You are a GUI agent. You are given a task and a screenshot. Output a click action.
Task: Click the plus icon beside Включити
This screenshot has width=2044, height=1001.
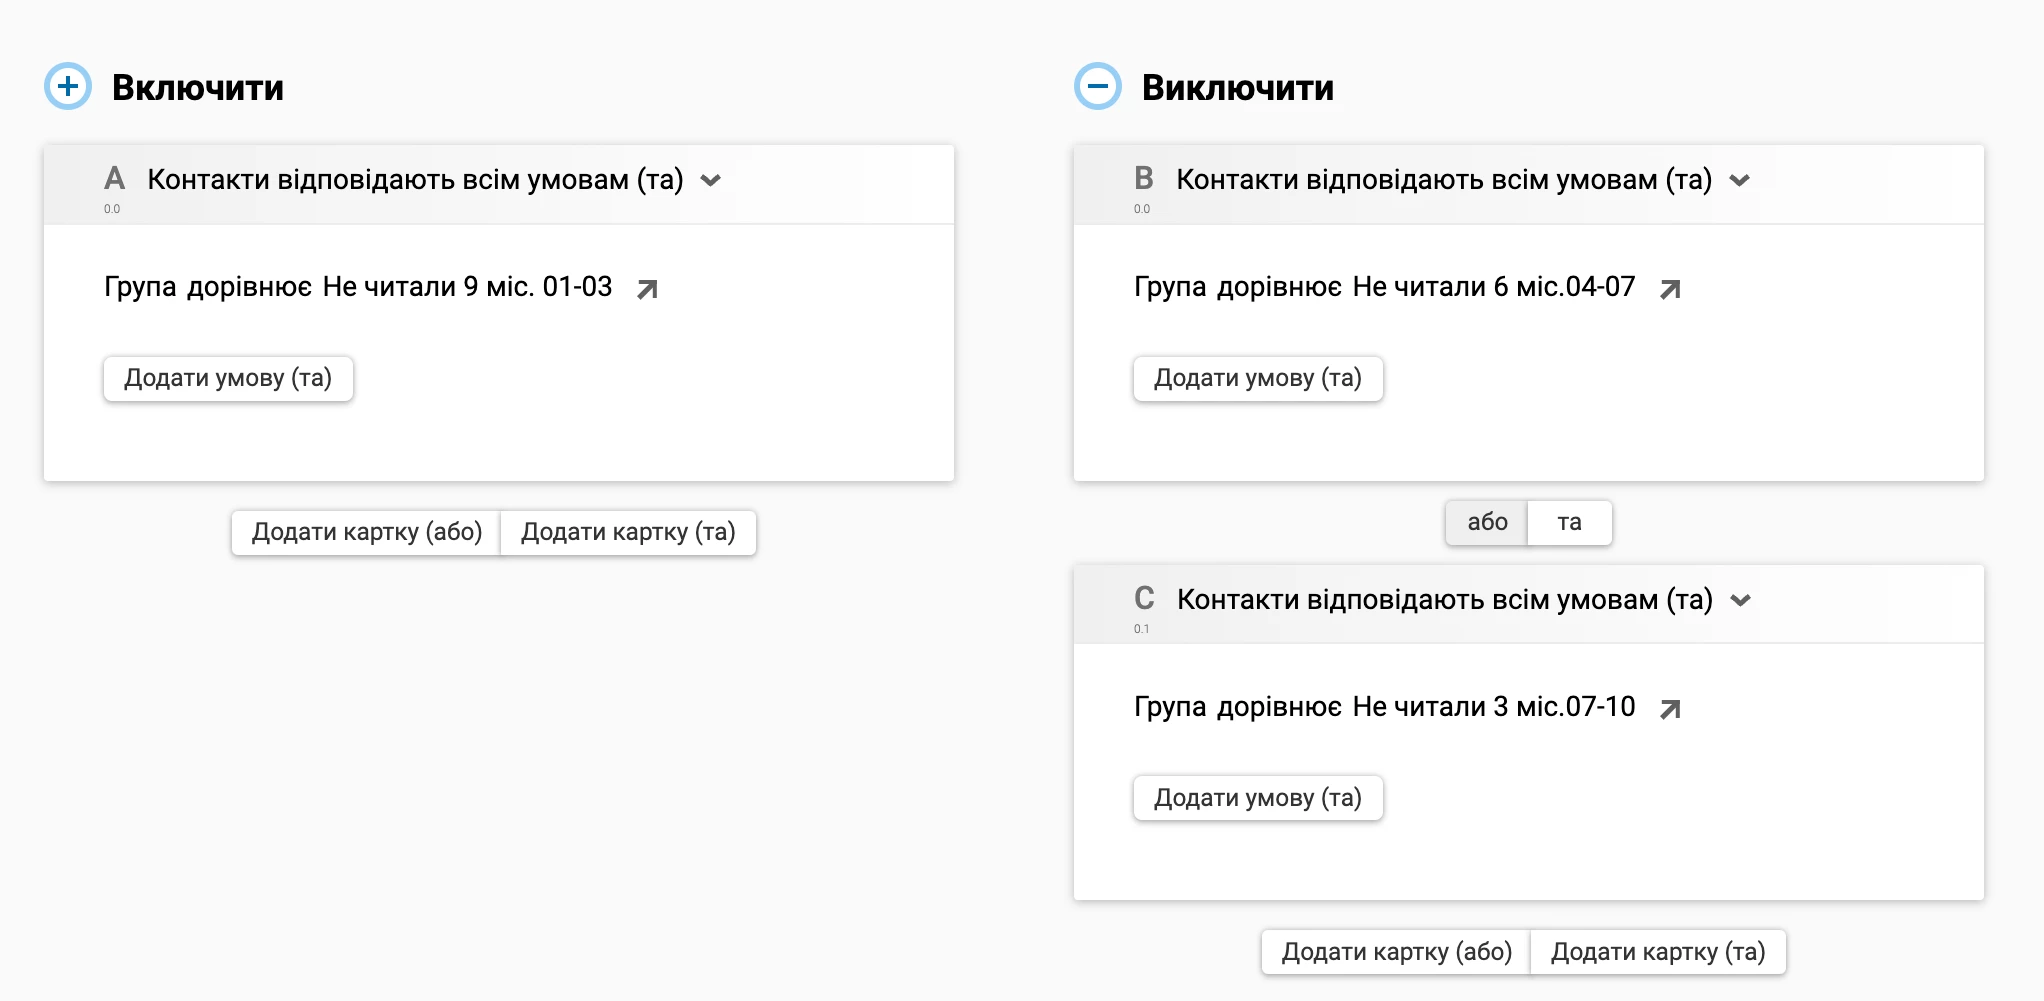click(x=68, y=86)
